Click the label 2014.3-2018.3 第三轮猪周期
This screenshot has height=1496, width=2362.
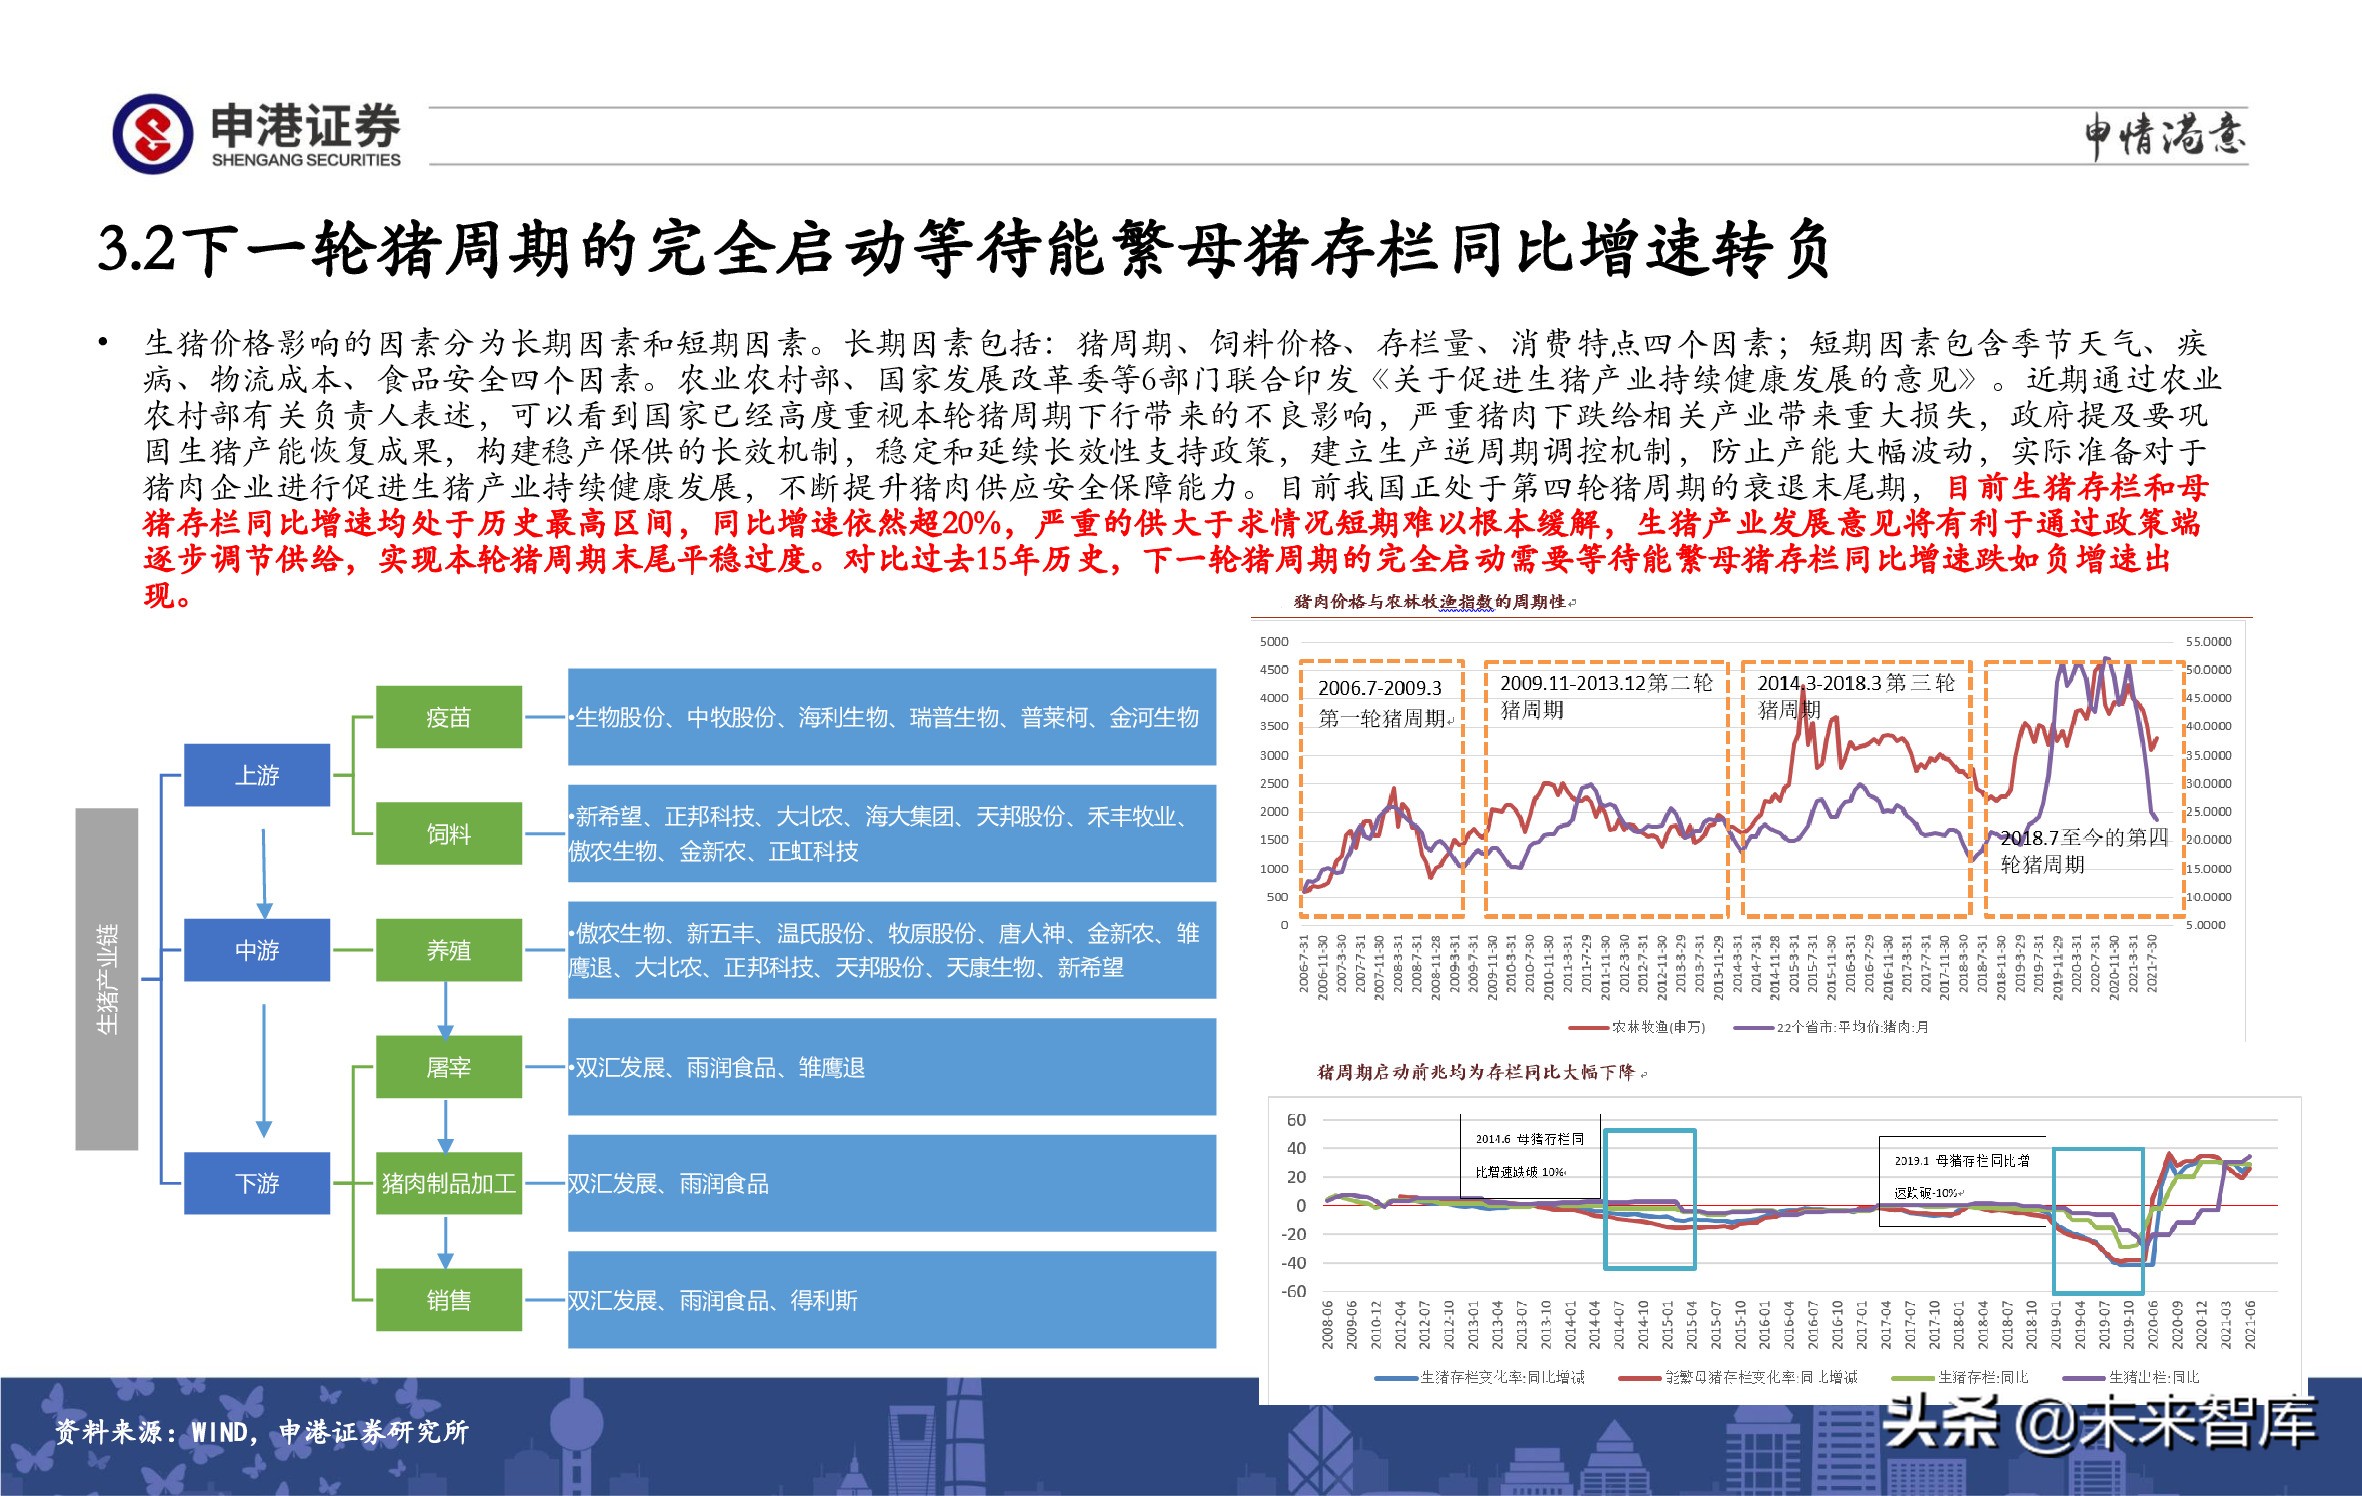point(1856,696)
